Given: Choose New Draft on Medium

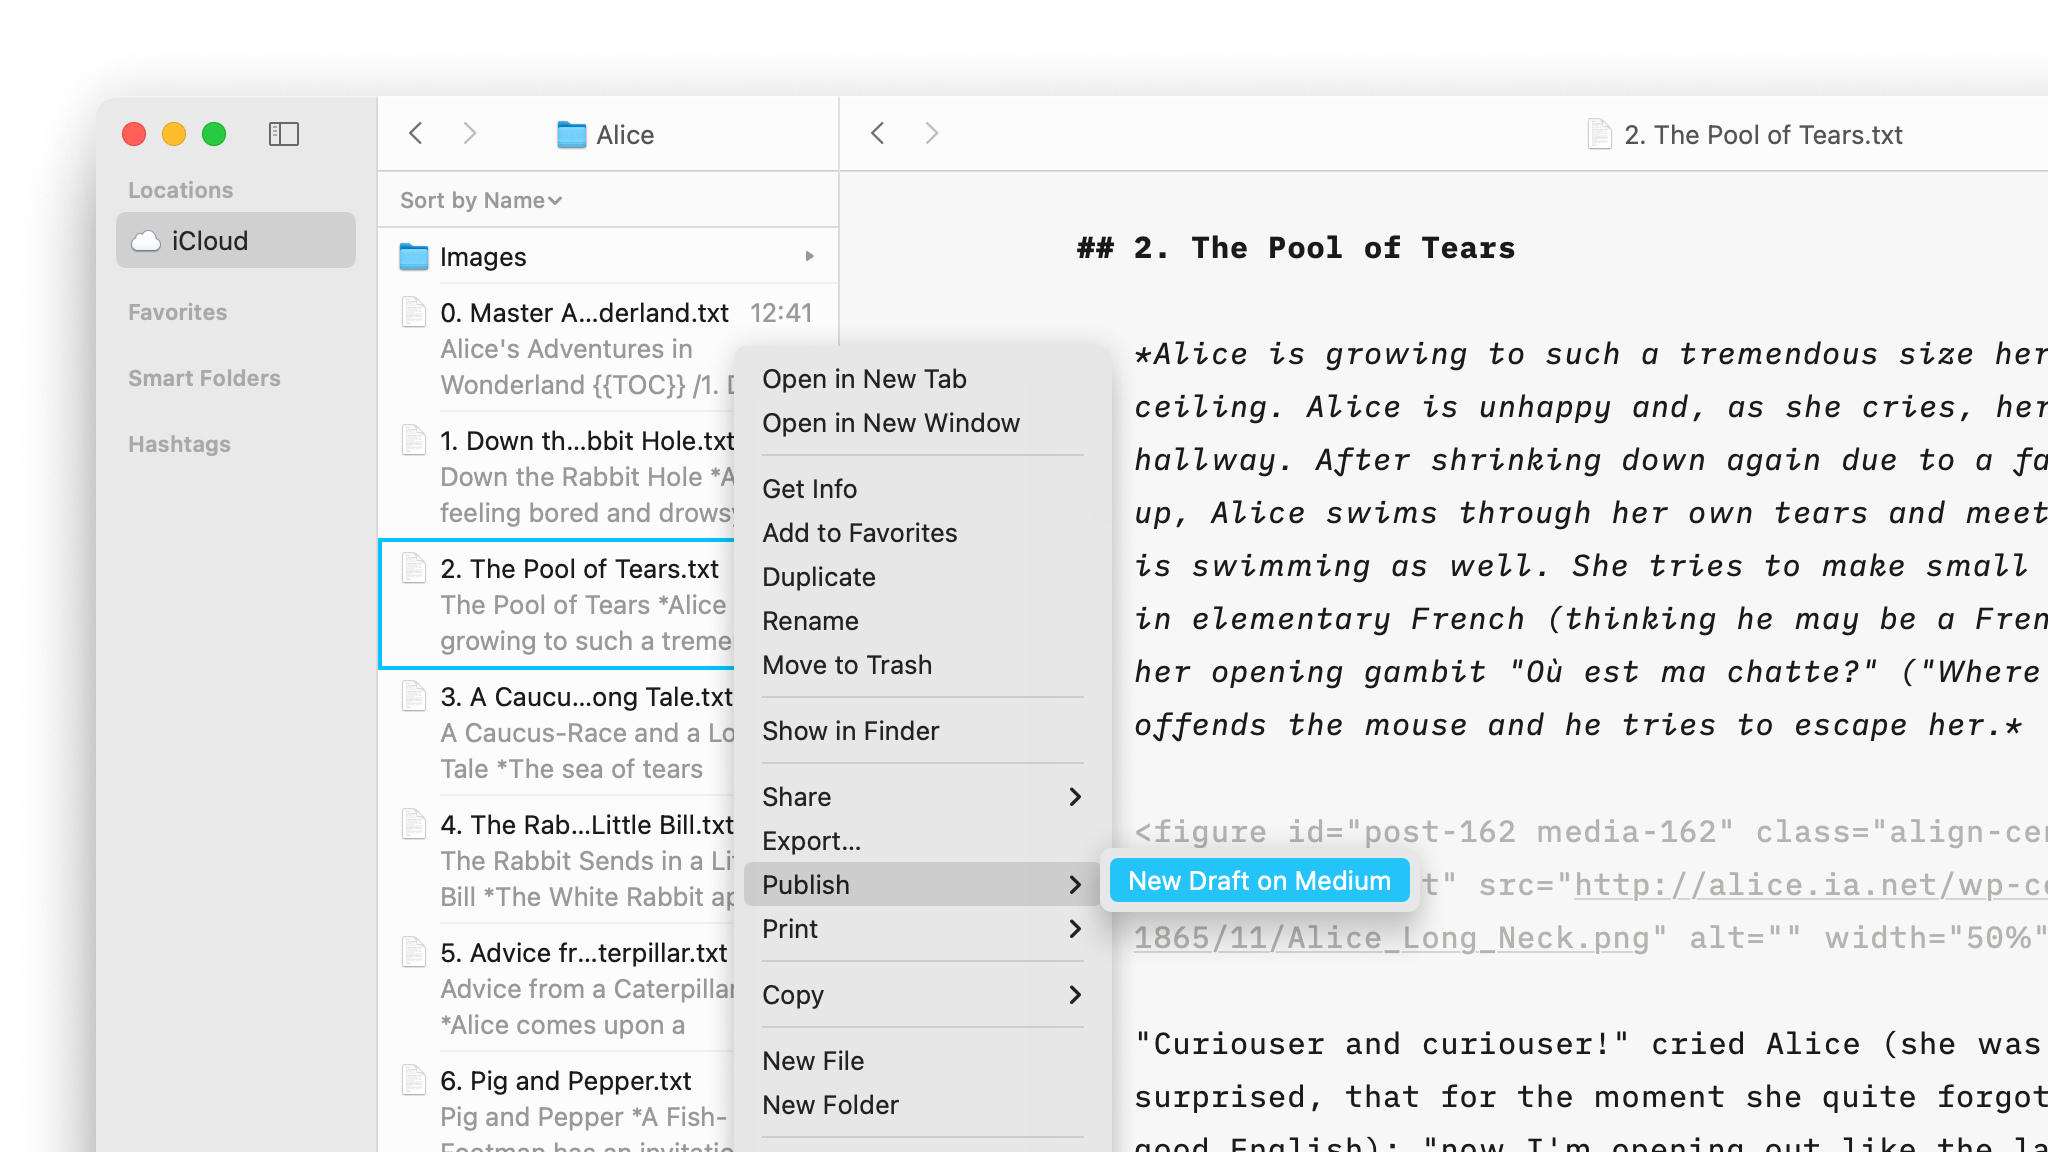Looking at the screenshot, I should [1259, 881].
